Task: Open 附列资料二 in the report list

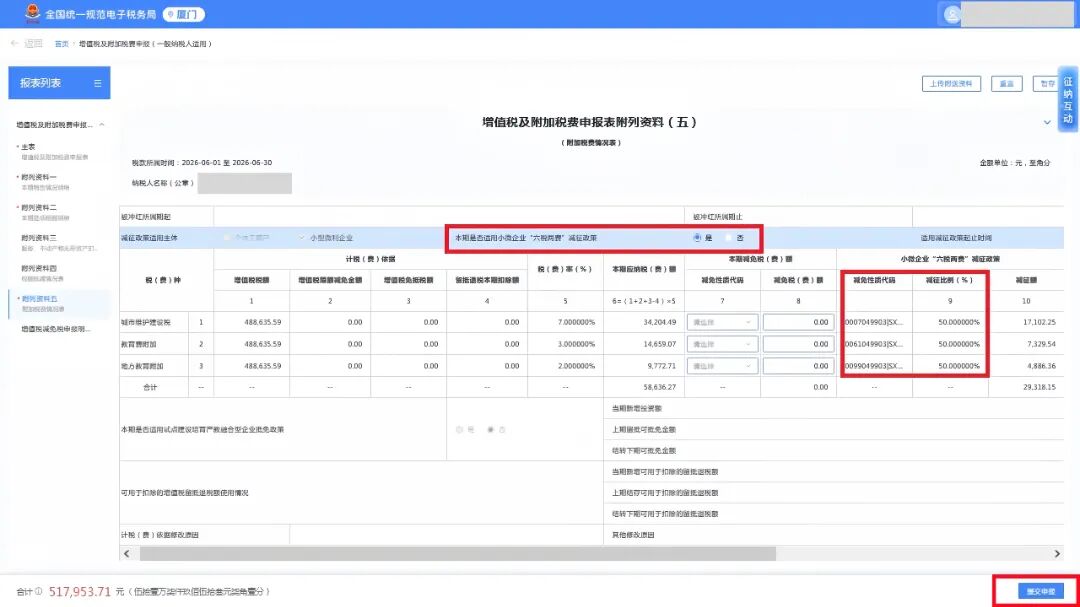Action: [x=45, y=212]
